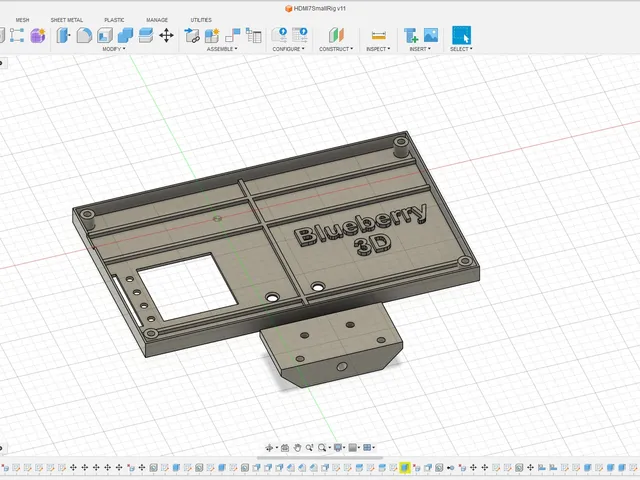Click the Grid and Snaps icon
Image resolution: width=640 pixels, height=480 pixels.
[353, 448]
